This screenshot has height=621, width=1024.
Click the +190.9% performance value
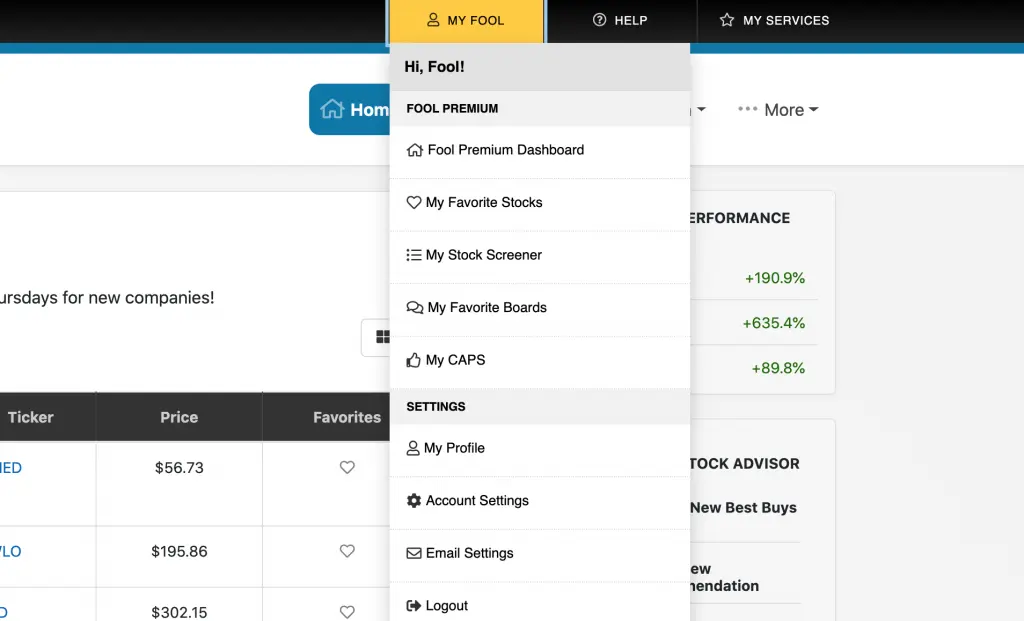(775, 278)
